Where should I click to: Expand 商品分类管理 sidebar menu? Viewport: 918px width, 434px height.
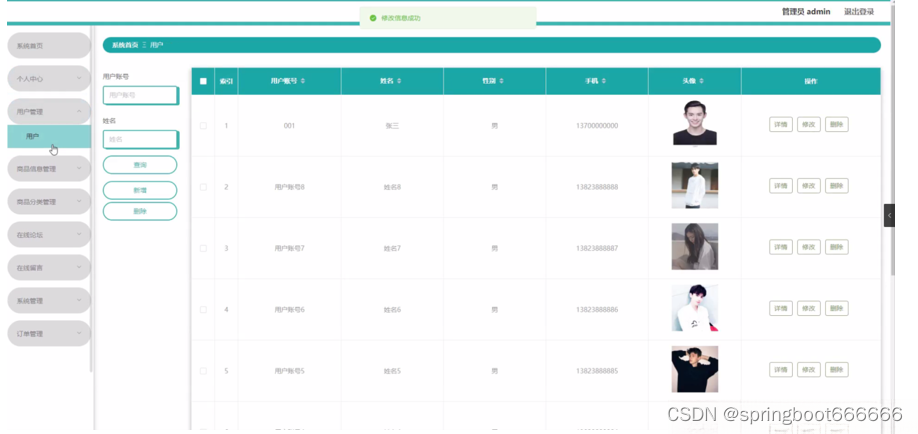[49, 201]
